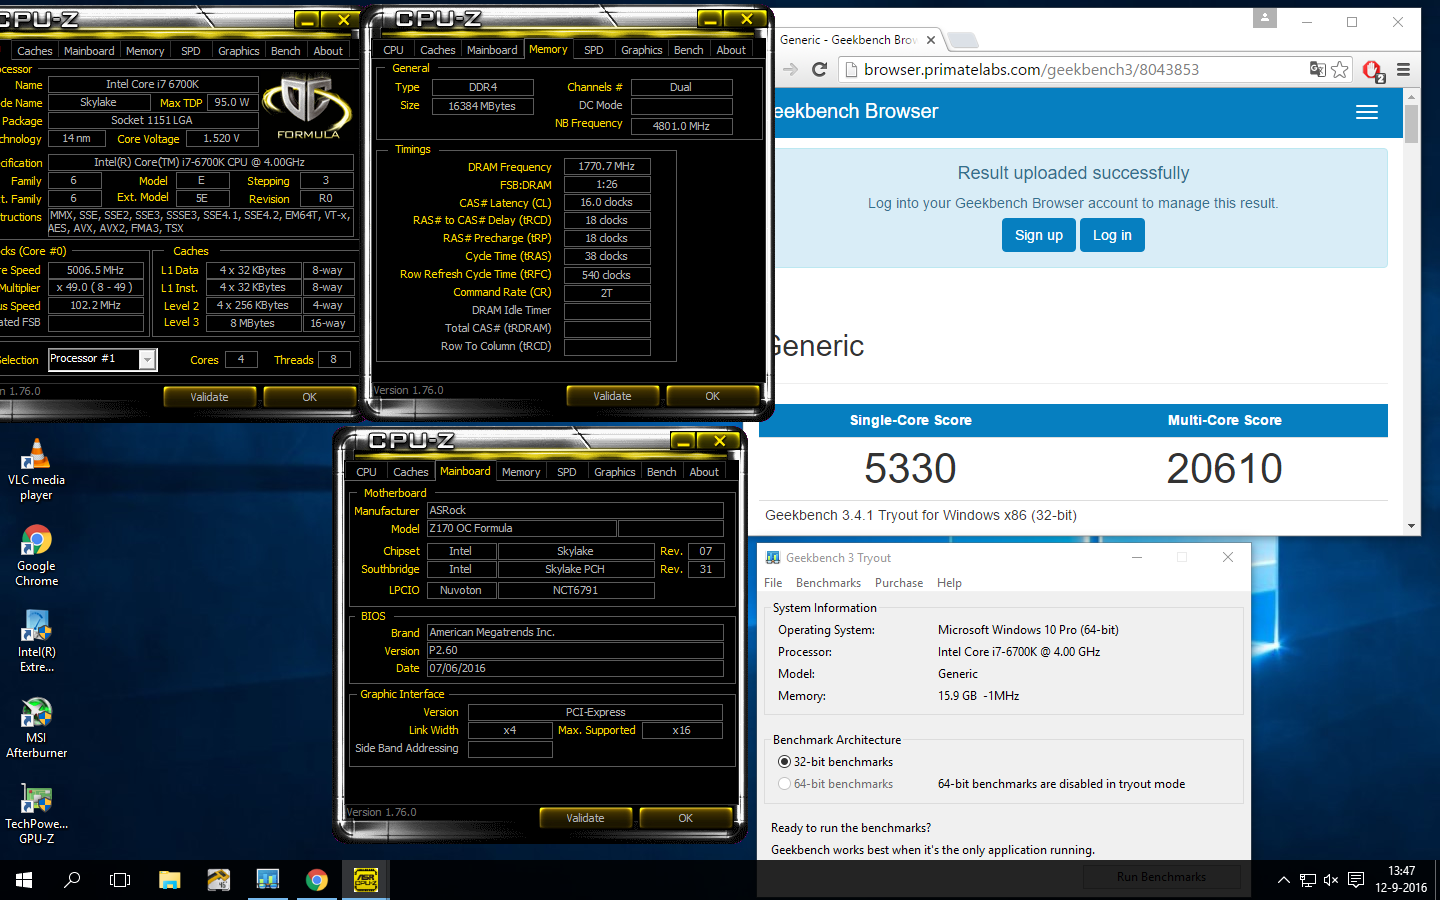
Task: Open the translate icon in address bar
Action: 1318,69
